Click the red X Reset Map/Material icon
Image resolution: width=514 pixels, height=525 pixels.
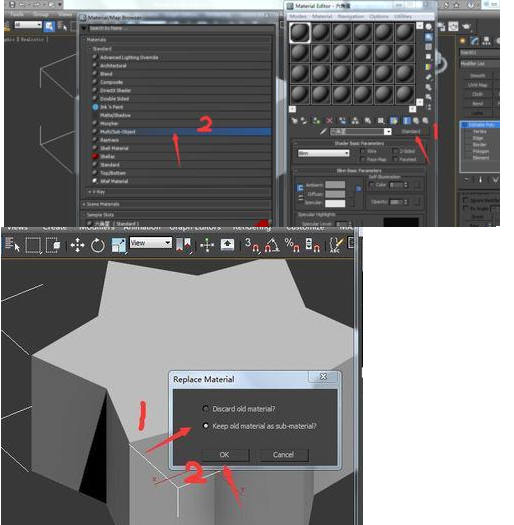coord(329,121)
